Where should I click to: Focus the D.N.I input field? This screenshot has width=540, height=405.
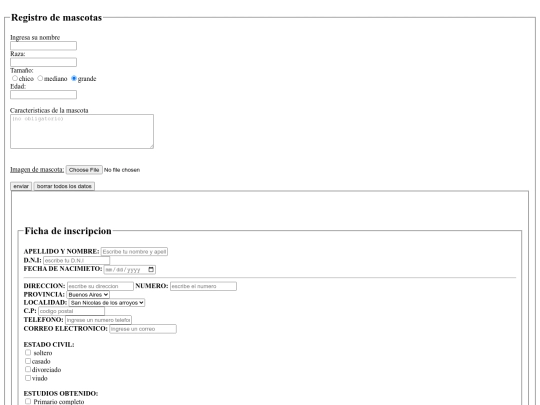coord(76,261)
